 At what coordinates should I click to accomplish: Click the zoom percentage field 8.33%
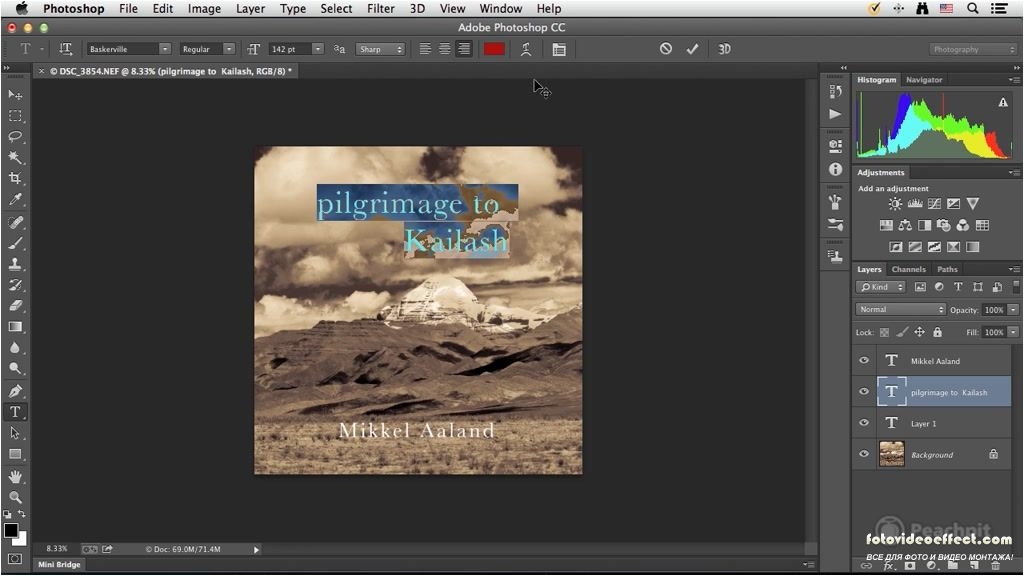pos(57,549)
